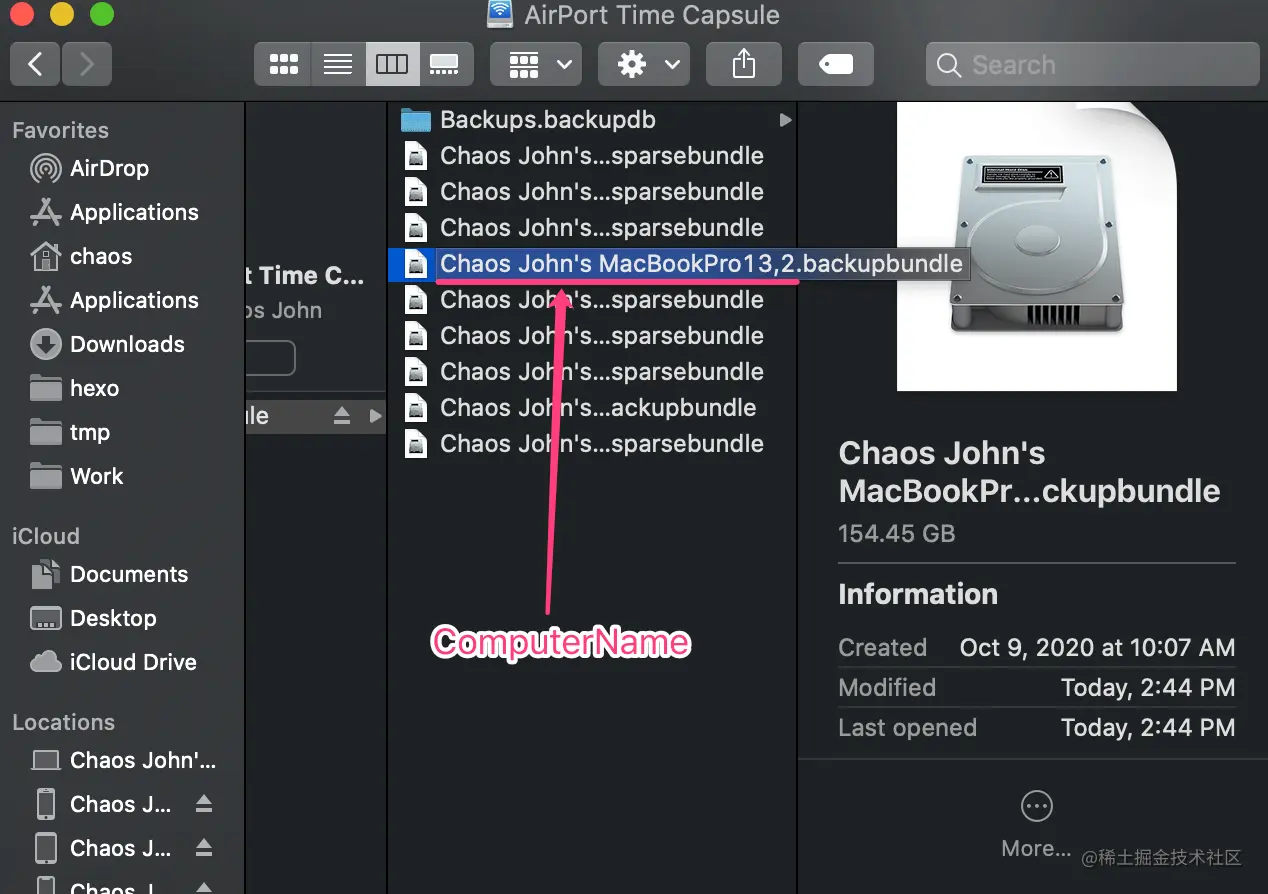The height and width of the screenshot is (894, 1268).
Task: Focus the Search field
Action: pos(1092,65)
